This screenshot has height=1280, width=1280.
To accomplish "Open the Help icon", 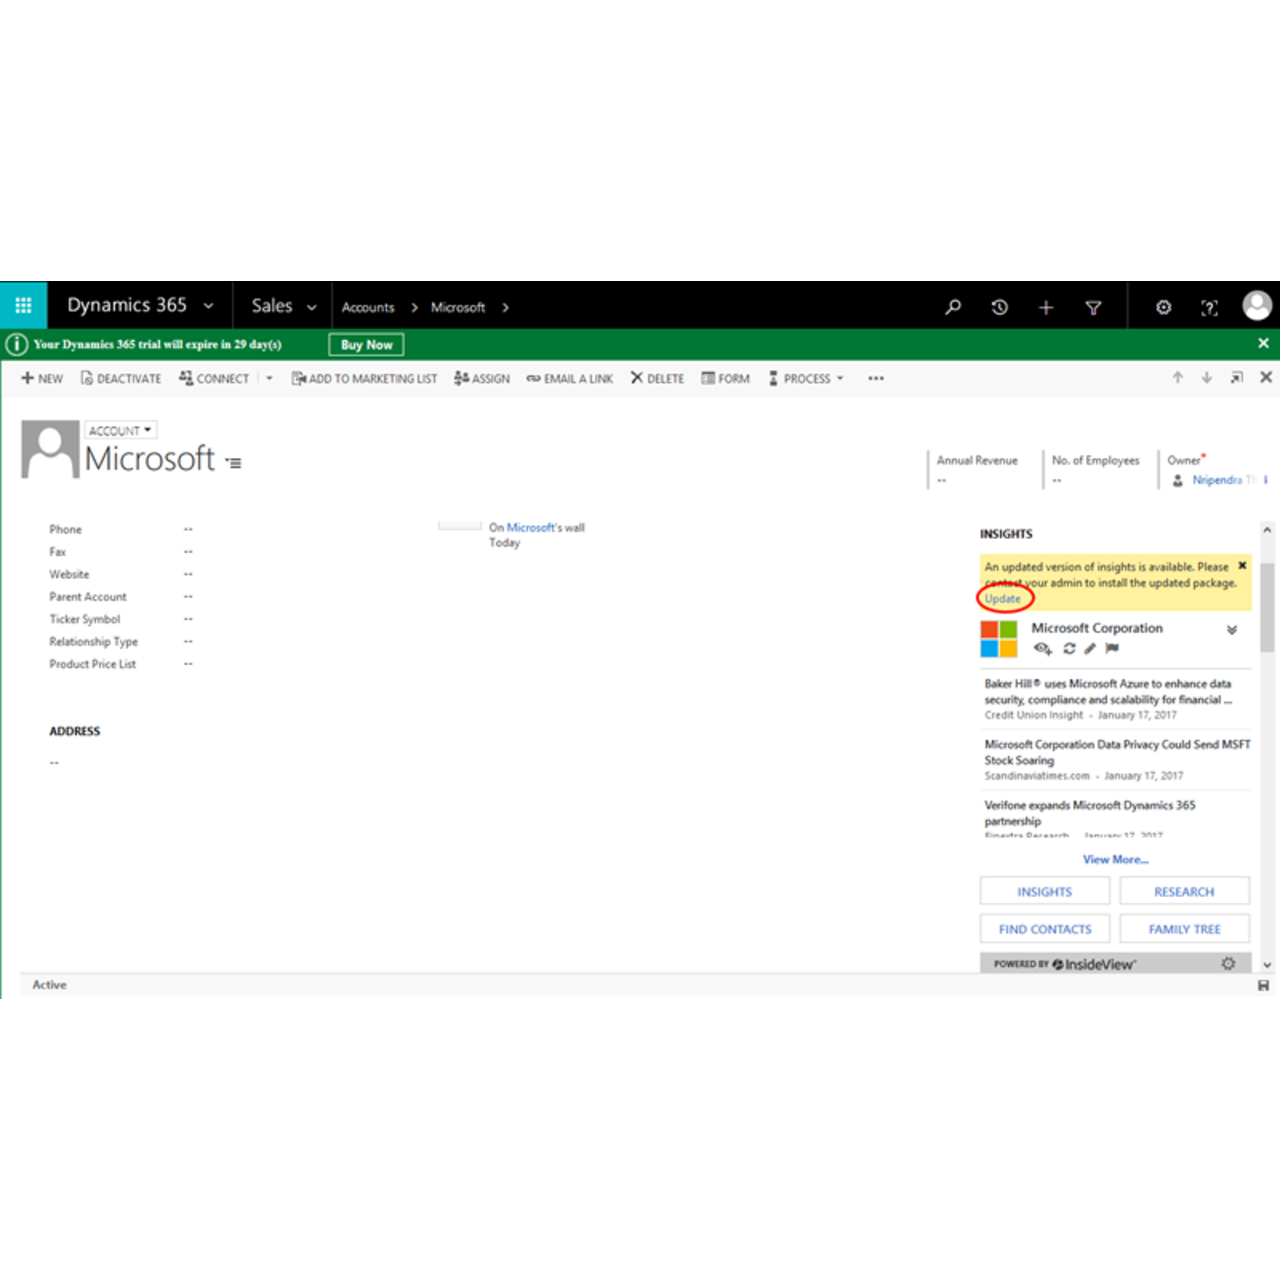I will point(1209,306).
